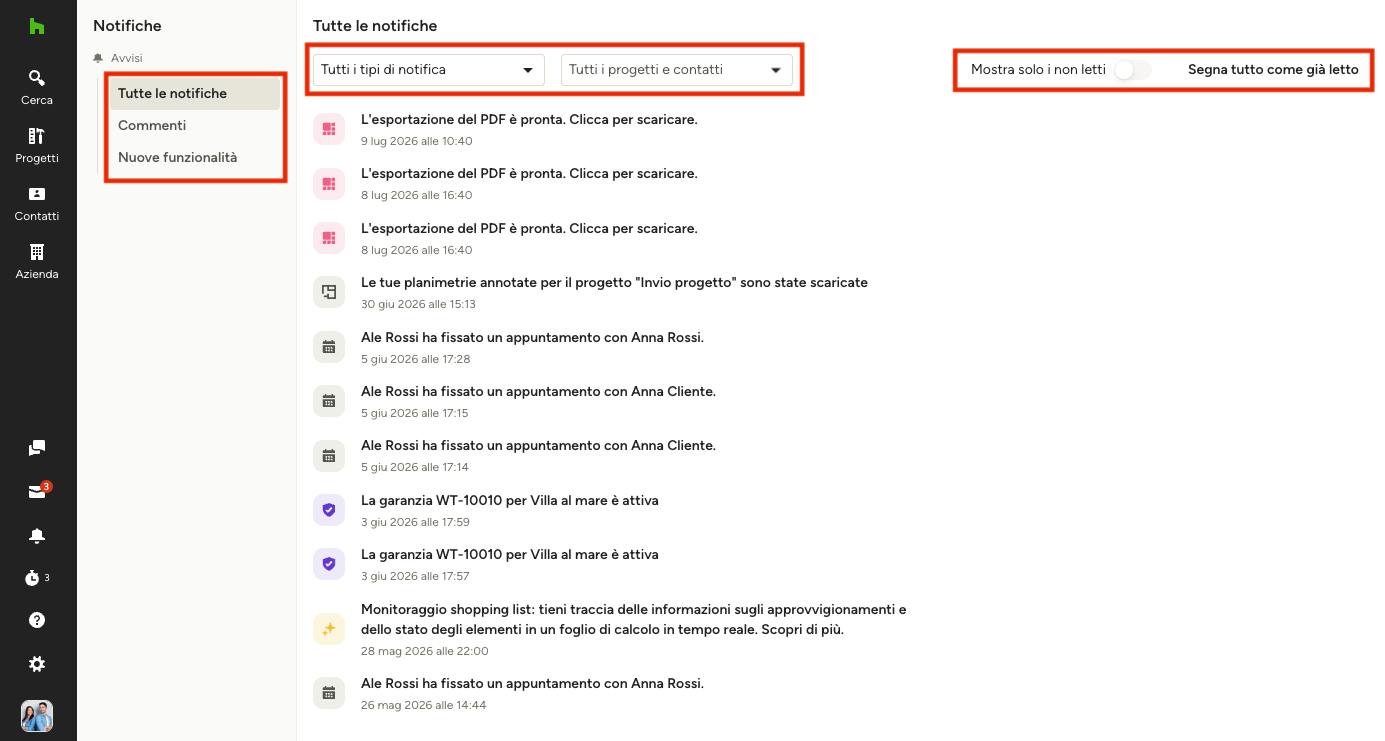Toggle Mostra solo i non letti switch

[1133, 70]
